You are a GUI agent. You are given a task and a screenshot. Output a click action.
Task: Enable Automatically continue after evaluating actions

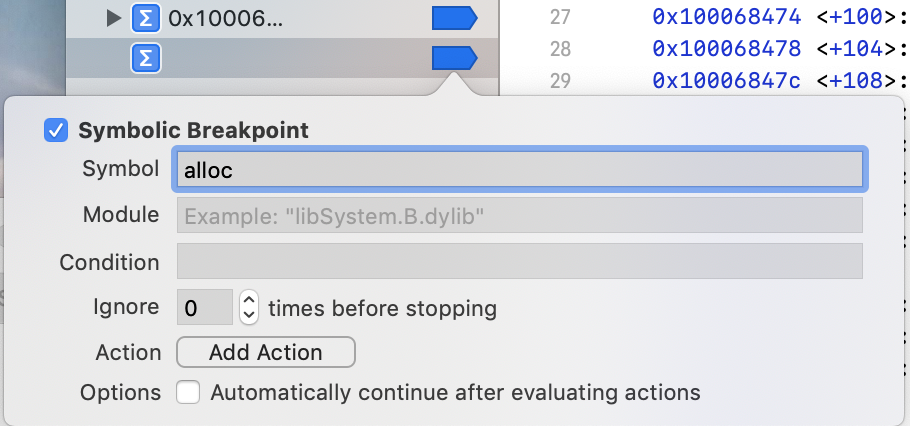[x=188, y=392]
